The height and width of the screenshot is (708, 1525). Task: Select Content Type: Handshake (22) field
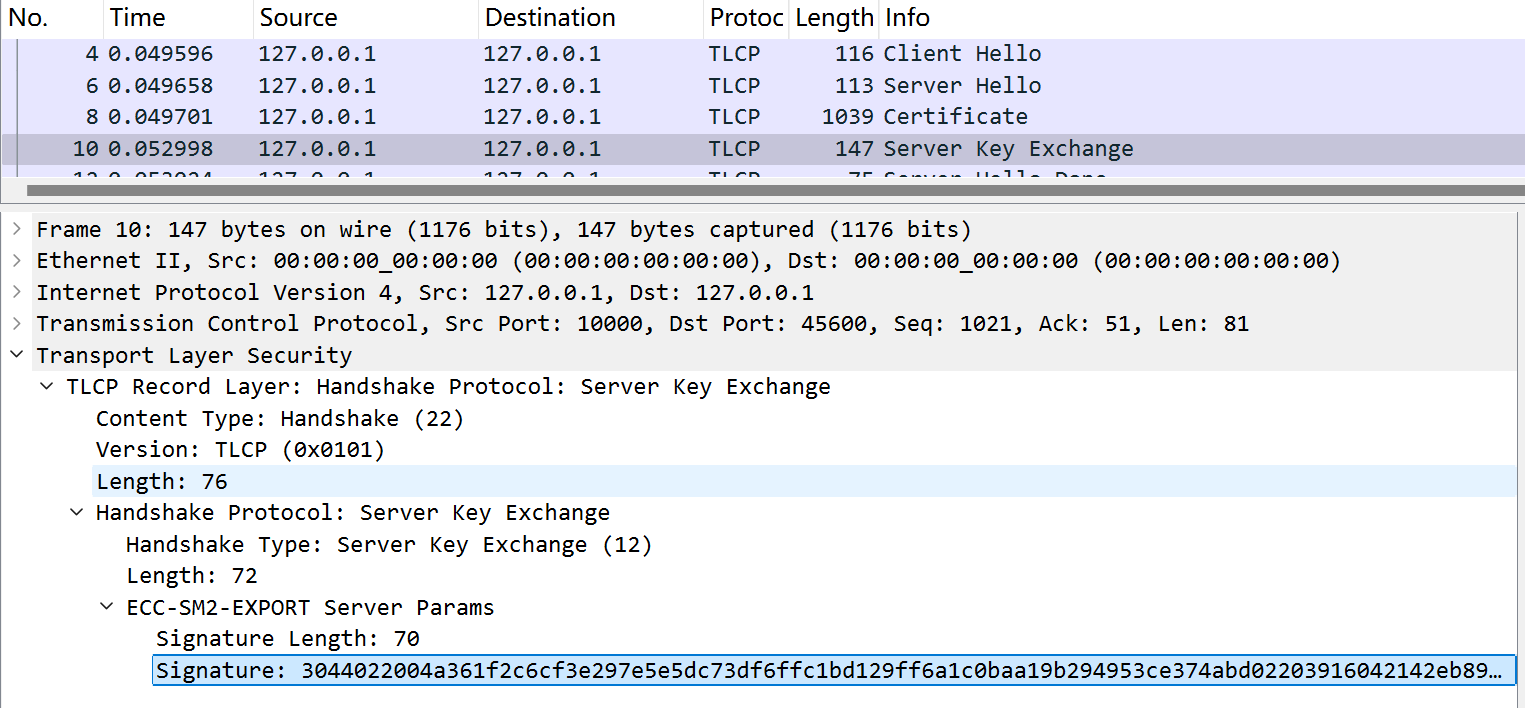coord(280,419)
